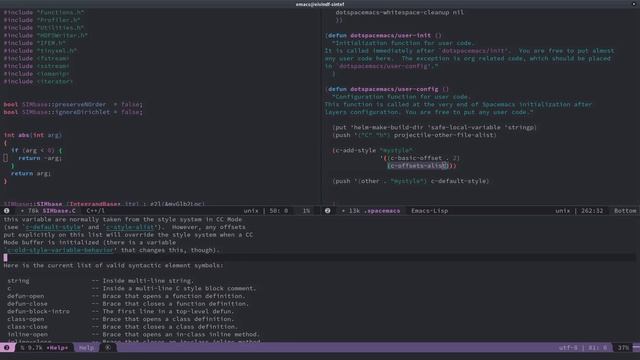Click the 'defun-block-intro' symbol in Help list
Screen dimensions: 640x360
tap(38, 311)
